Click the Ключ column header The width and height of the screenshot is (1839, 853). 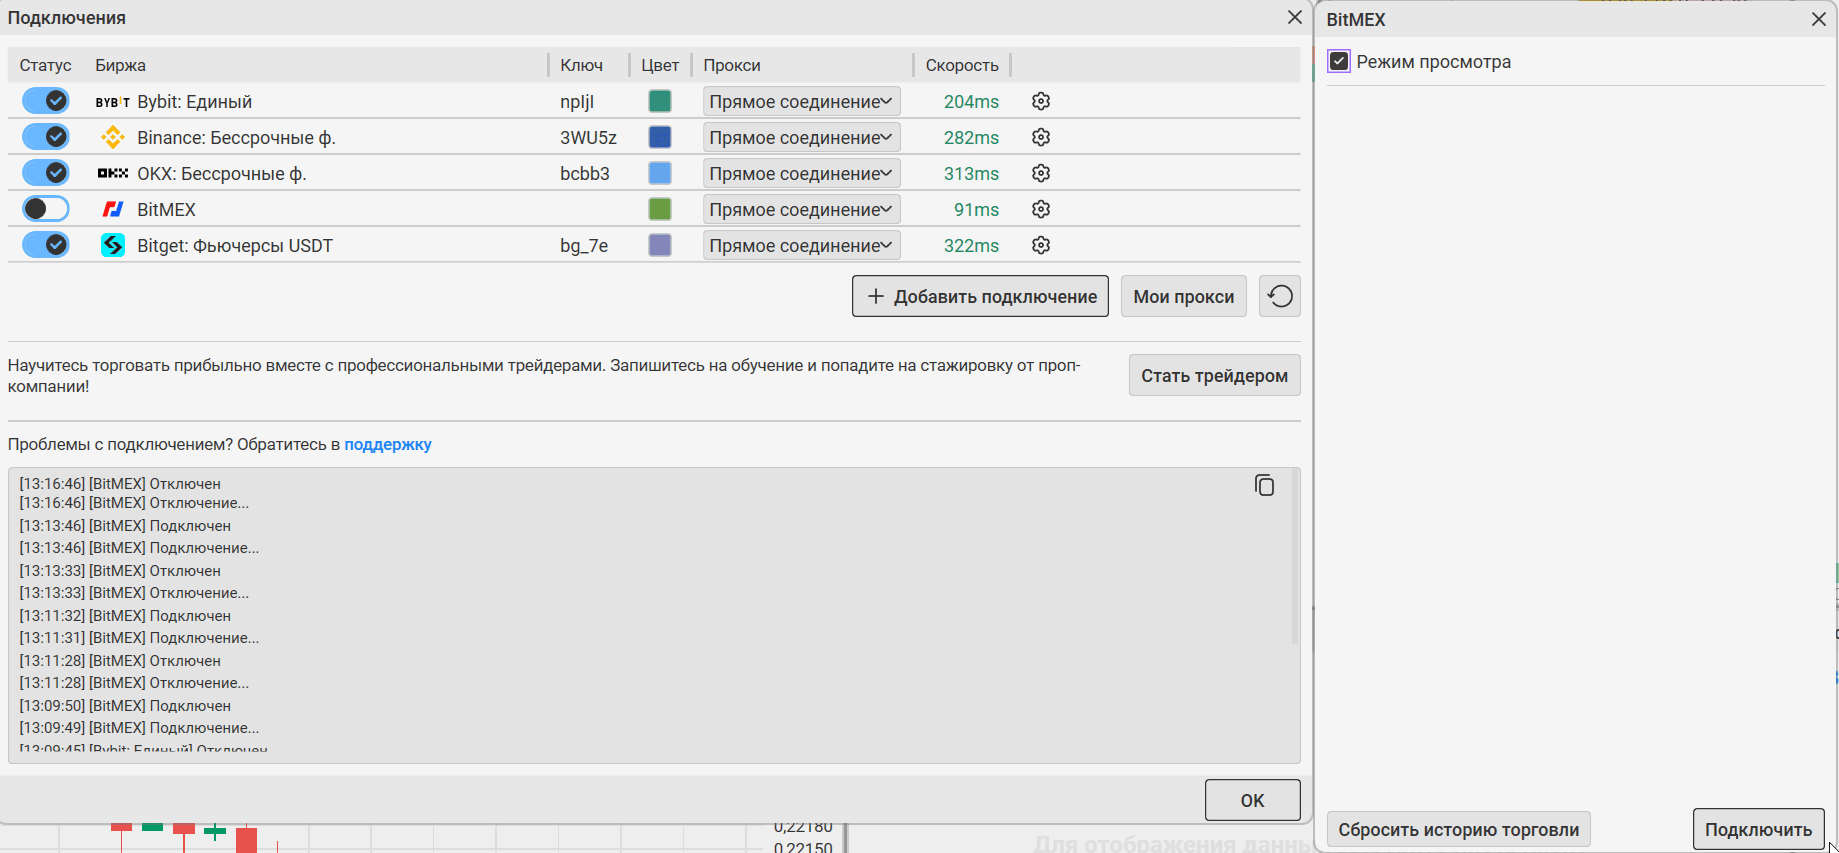point(581,65)
